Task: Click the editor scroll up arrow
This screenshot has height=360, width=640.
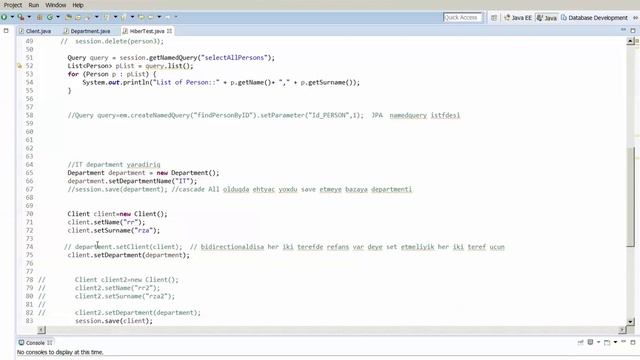Action: 630,41
